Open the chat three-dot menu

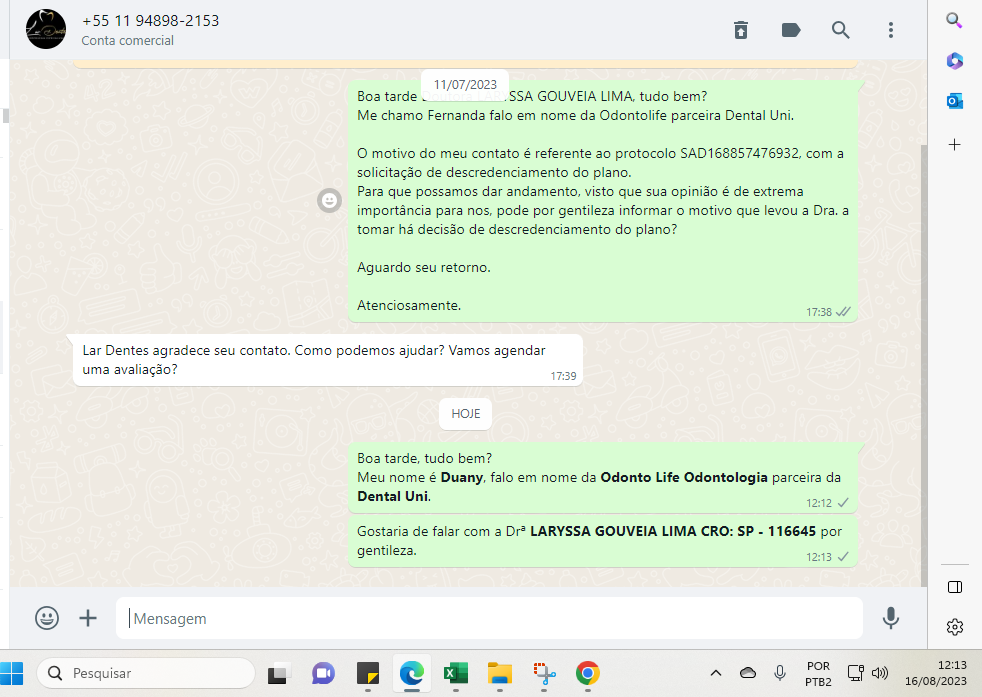(891, 29)
